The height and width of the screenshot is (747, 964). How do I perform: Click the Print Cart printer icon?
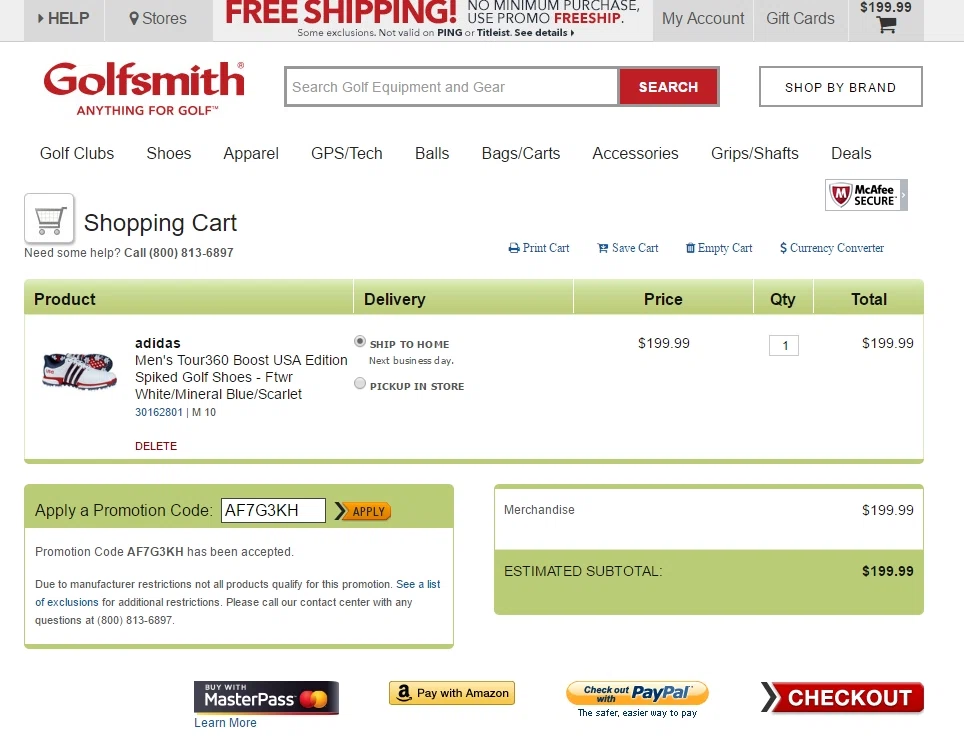coord(514,248)
